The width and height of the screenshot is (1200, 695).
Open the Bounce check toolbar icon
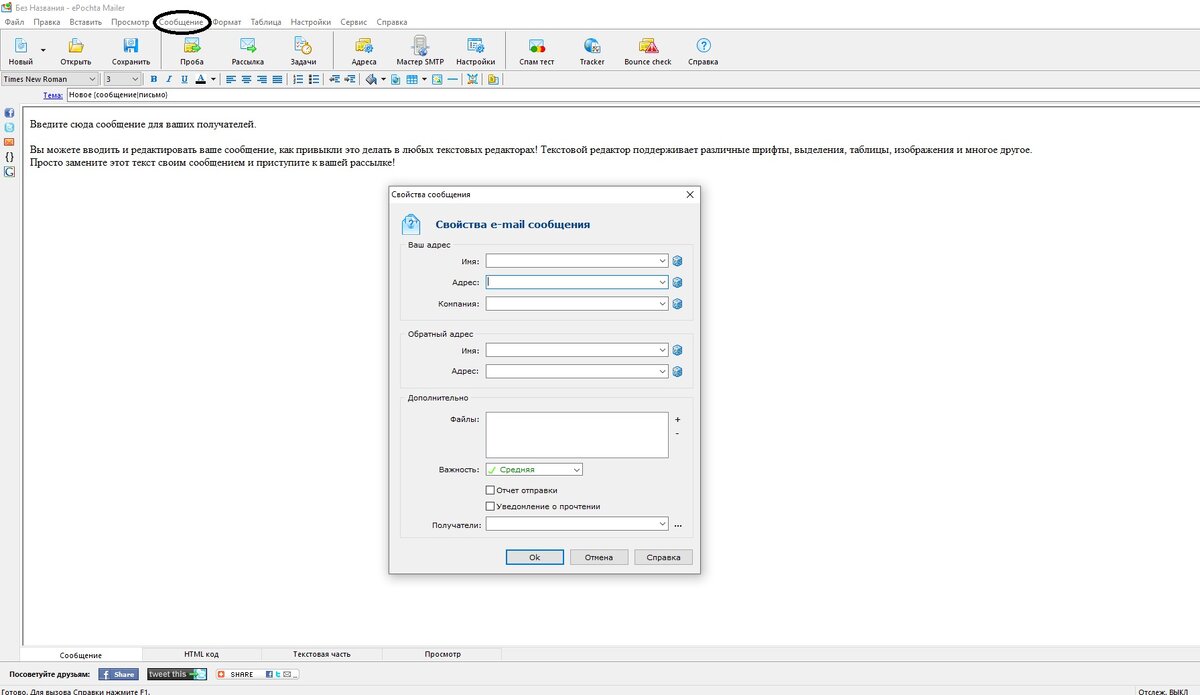coord(648,46)
